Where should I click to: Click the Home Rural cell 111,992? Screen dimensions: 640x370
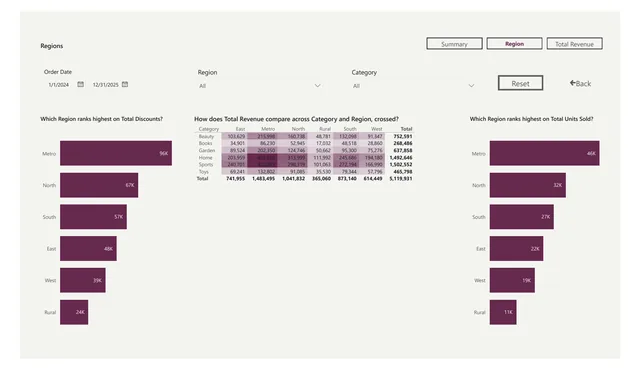(x=322, y=157)
